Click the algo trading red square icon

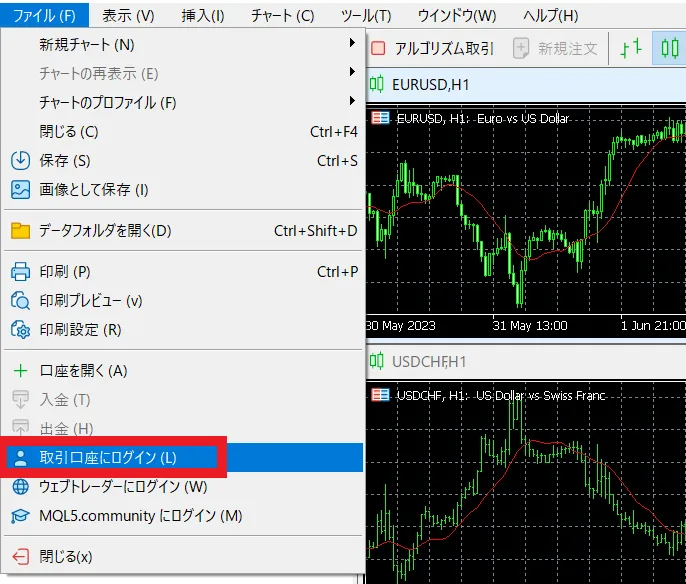378,48
